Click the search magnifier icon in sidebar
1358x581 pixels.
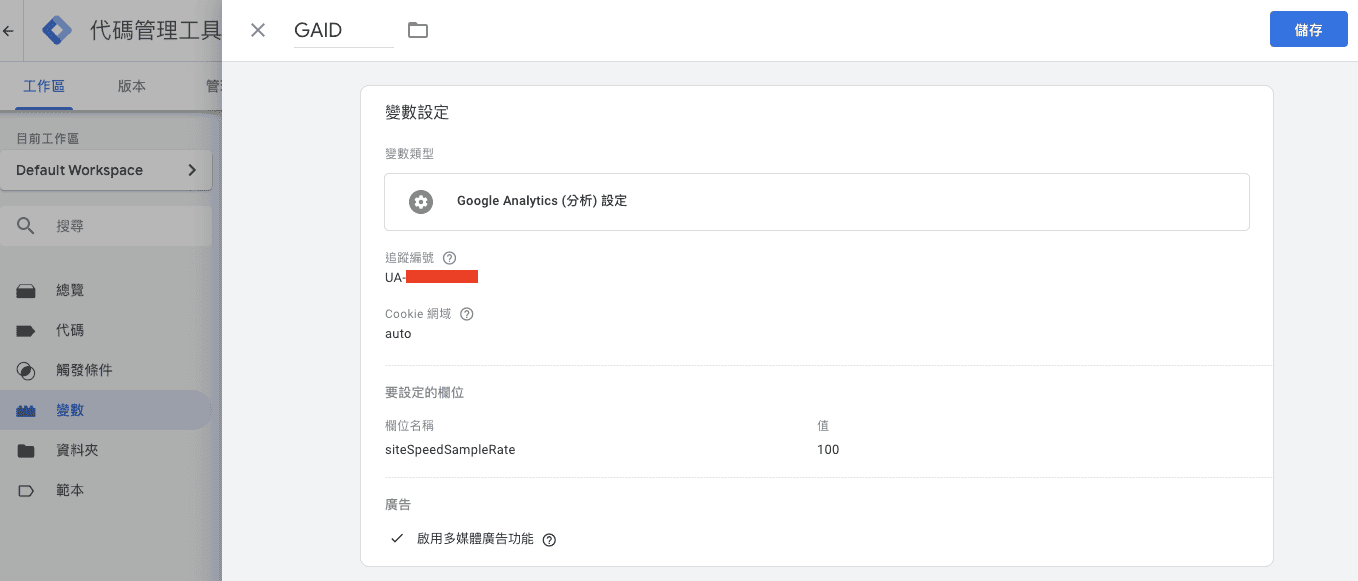tap(27, 226)
